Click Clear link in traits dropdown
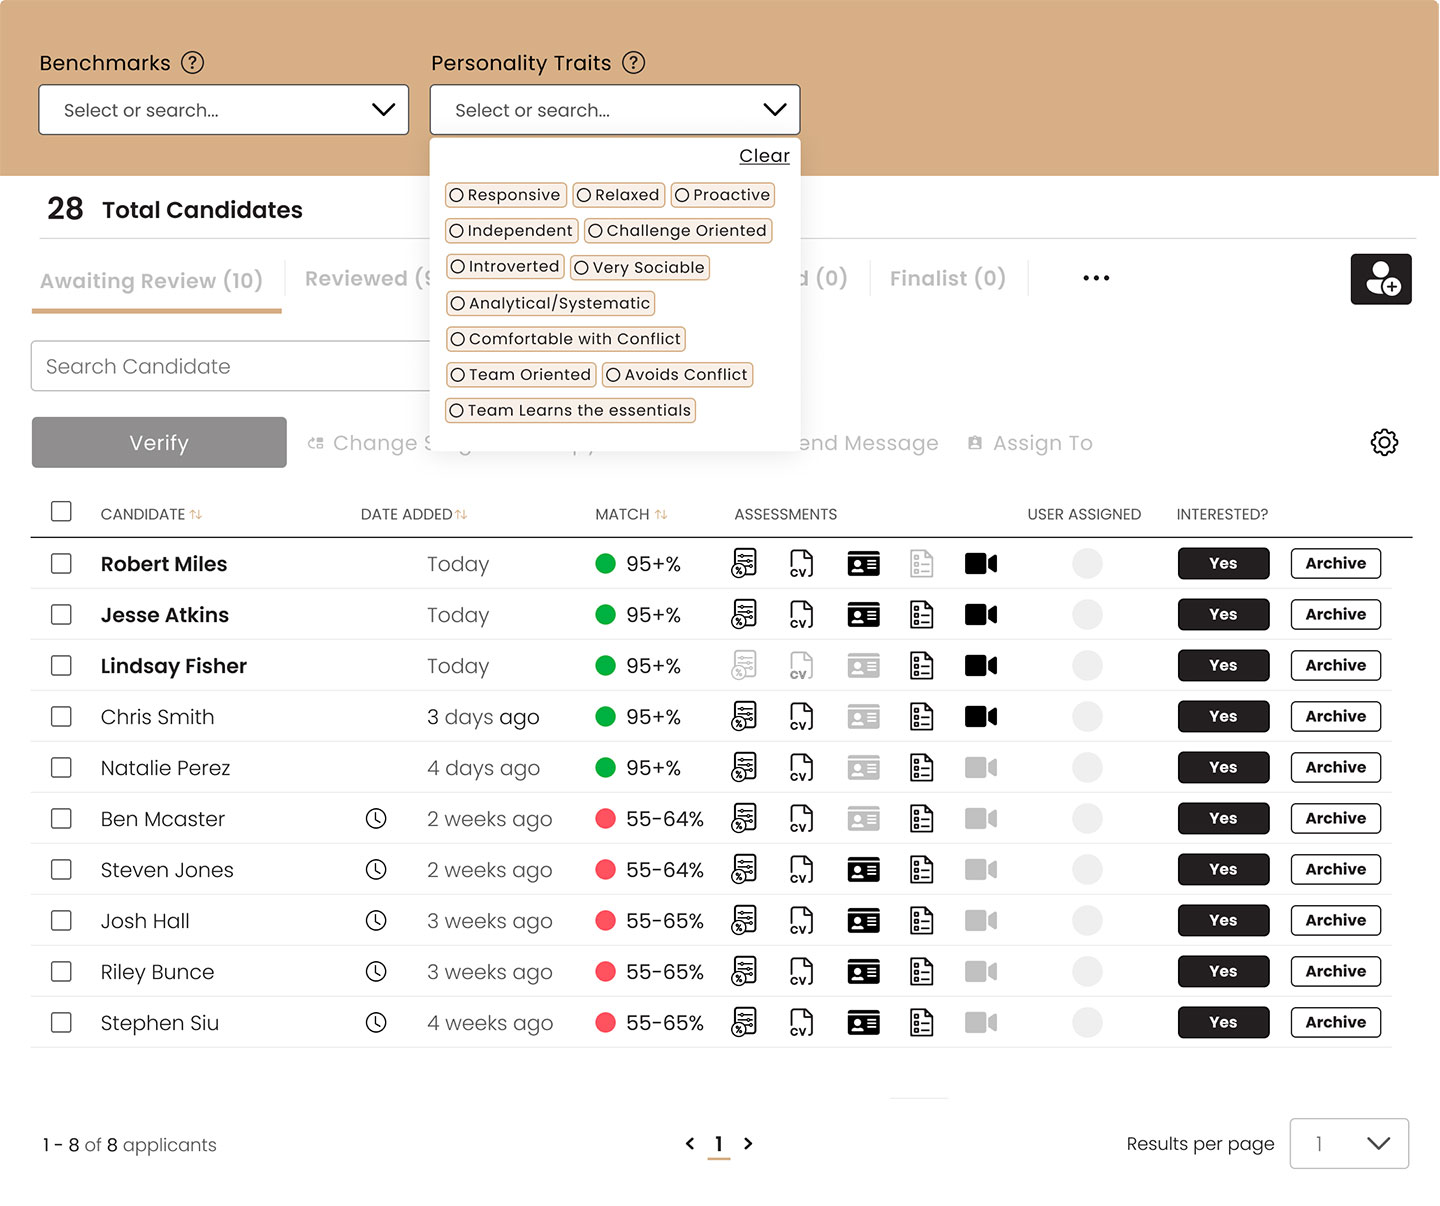 coord(764,156)
